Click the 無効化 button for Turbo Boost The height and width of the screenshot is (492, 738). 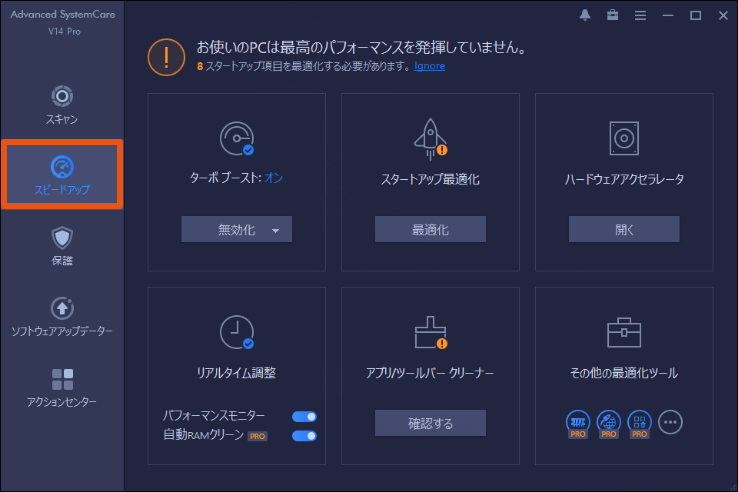click(236, 229)
